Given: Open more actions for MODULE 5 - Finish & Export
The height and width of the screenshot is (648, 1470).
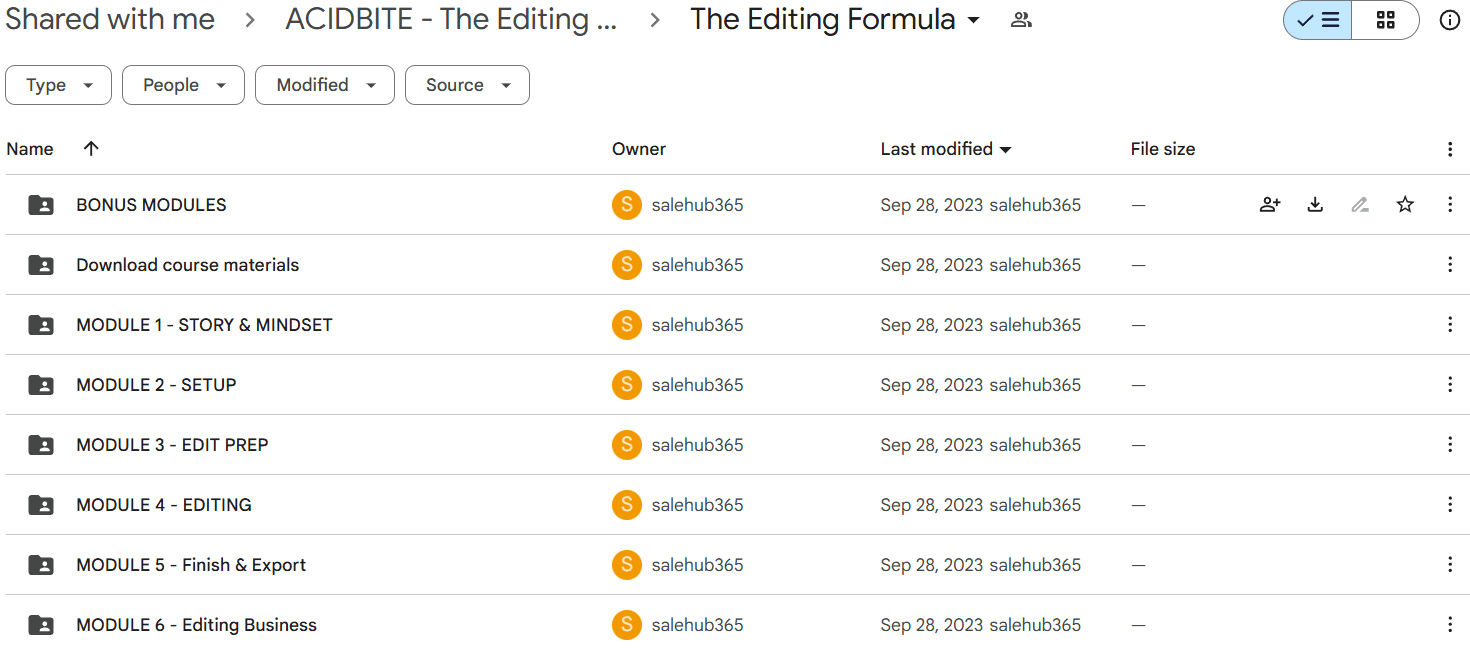Looking at the screenshot, I should pyautogui.click(x=1450, y=565).
